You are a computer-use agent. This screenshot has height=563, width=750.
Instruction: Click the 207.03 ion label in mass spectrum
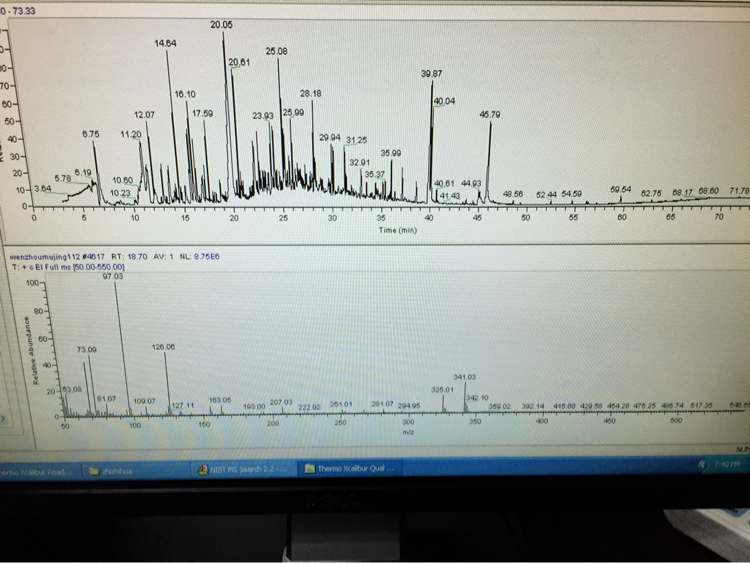click(281, 402)
